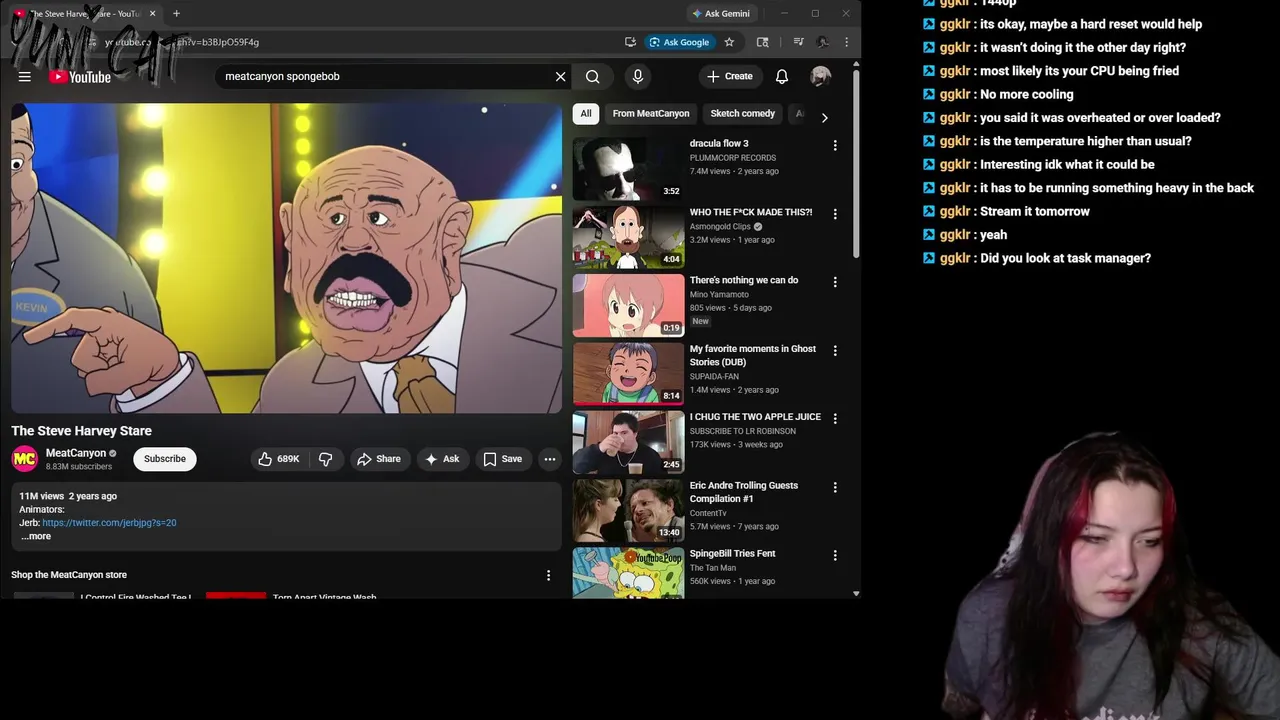
Task: Open options for WHO THE F*CK MADE THIS
Action: pyautogui.click(x=835, y=214)
